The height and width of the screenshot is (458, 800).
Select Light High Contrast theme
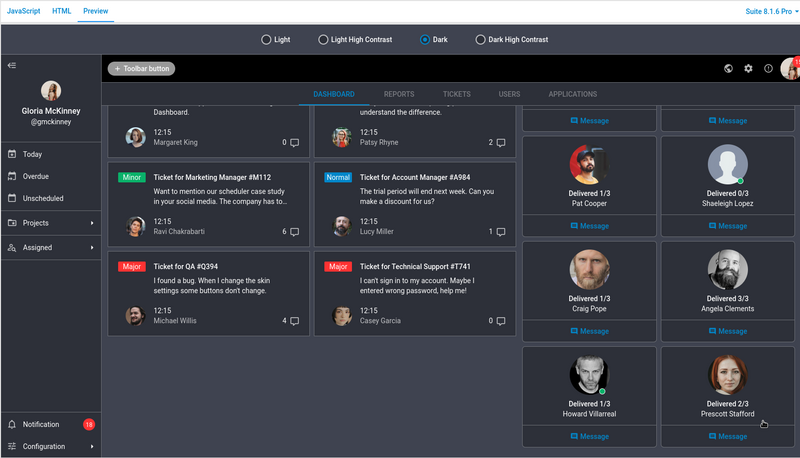coord(323,40)
